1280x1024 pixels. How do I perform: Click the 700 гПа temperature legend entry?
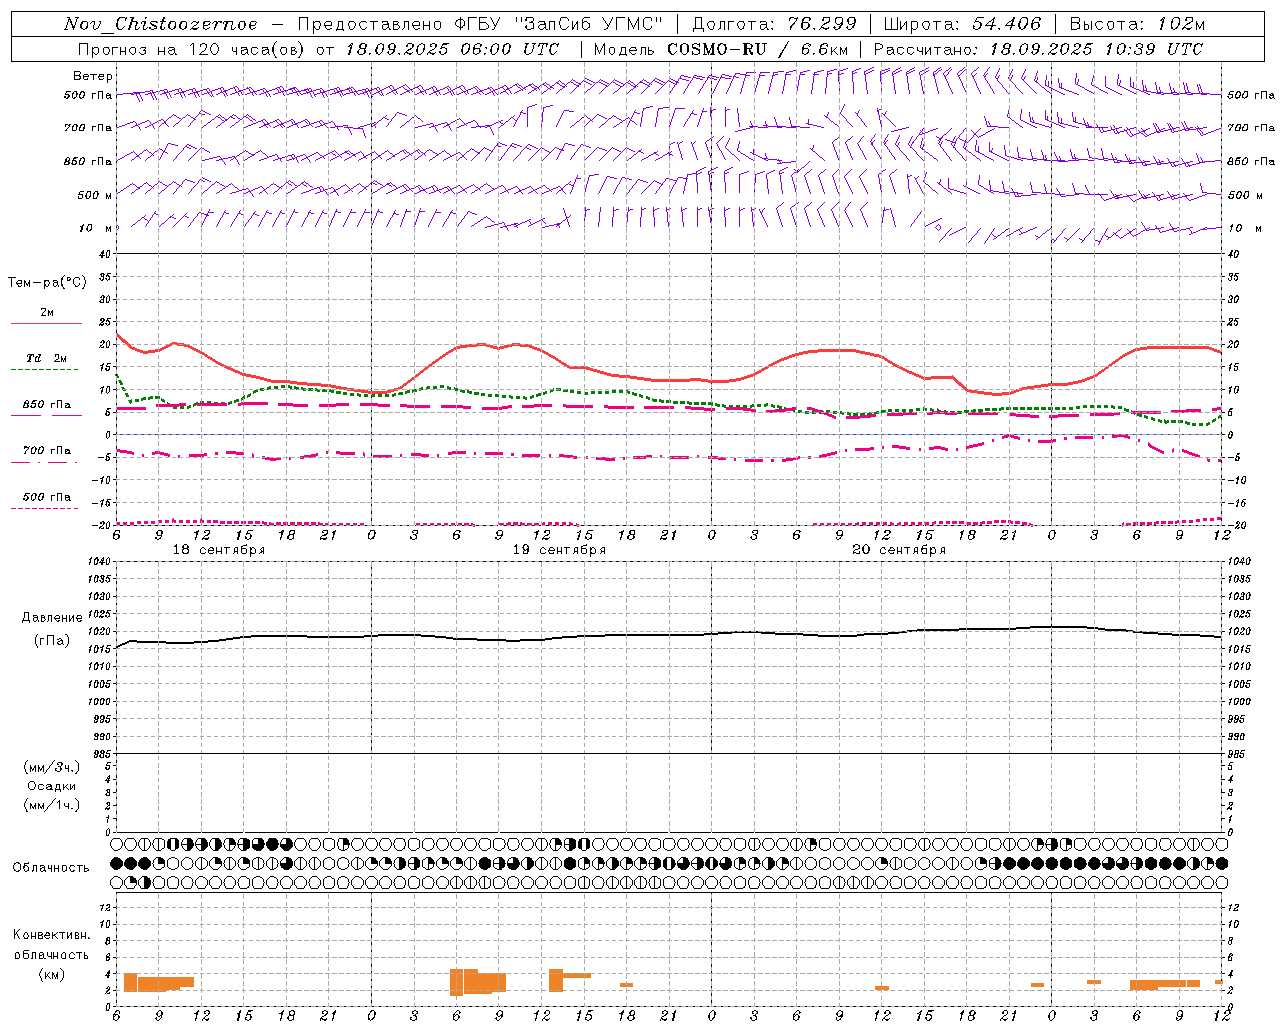coord(47,450)
